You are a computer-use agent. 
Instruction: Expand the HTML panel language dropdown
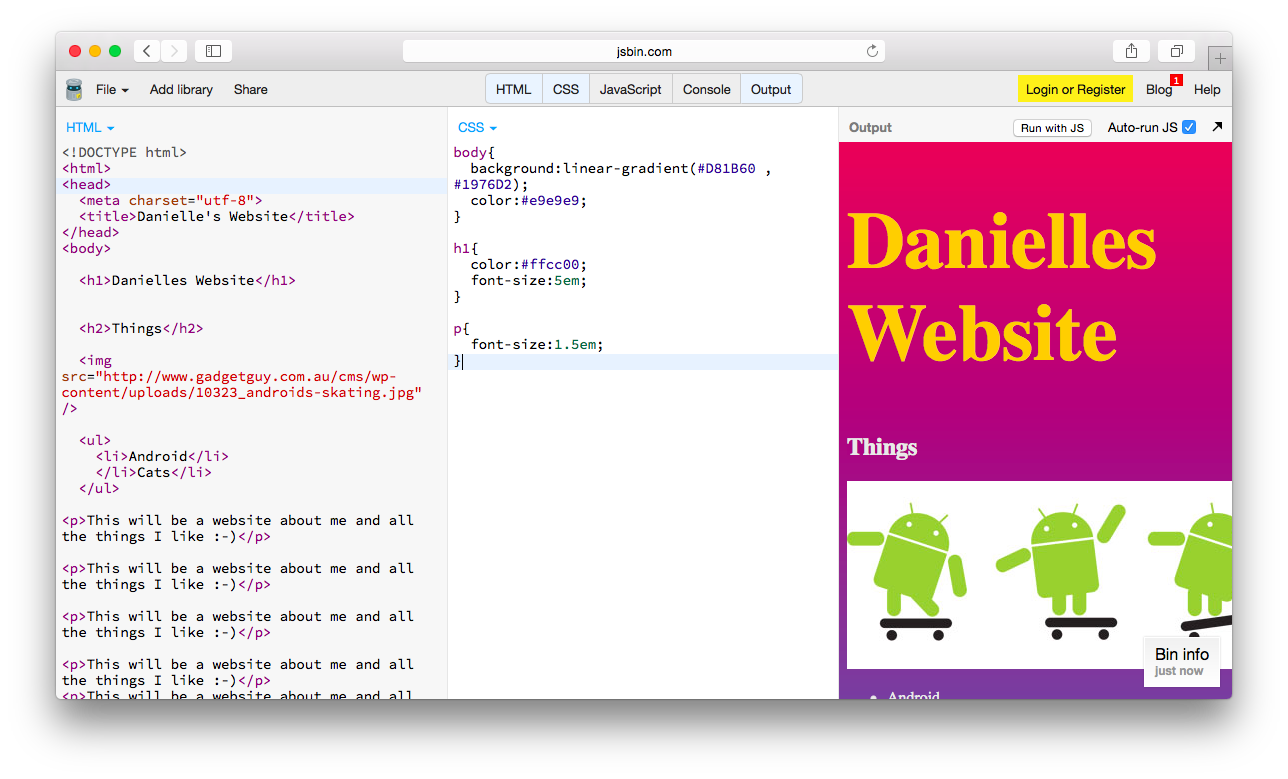coord(90,128)
